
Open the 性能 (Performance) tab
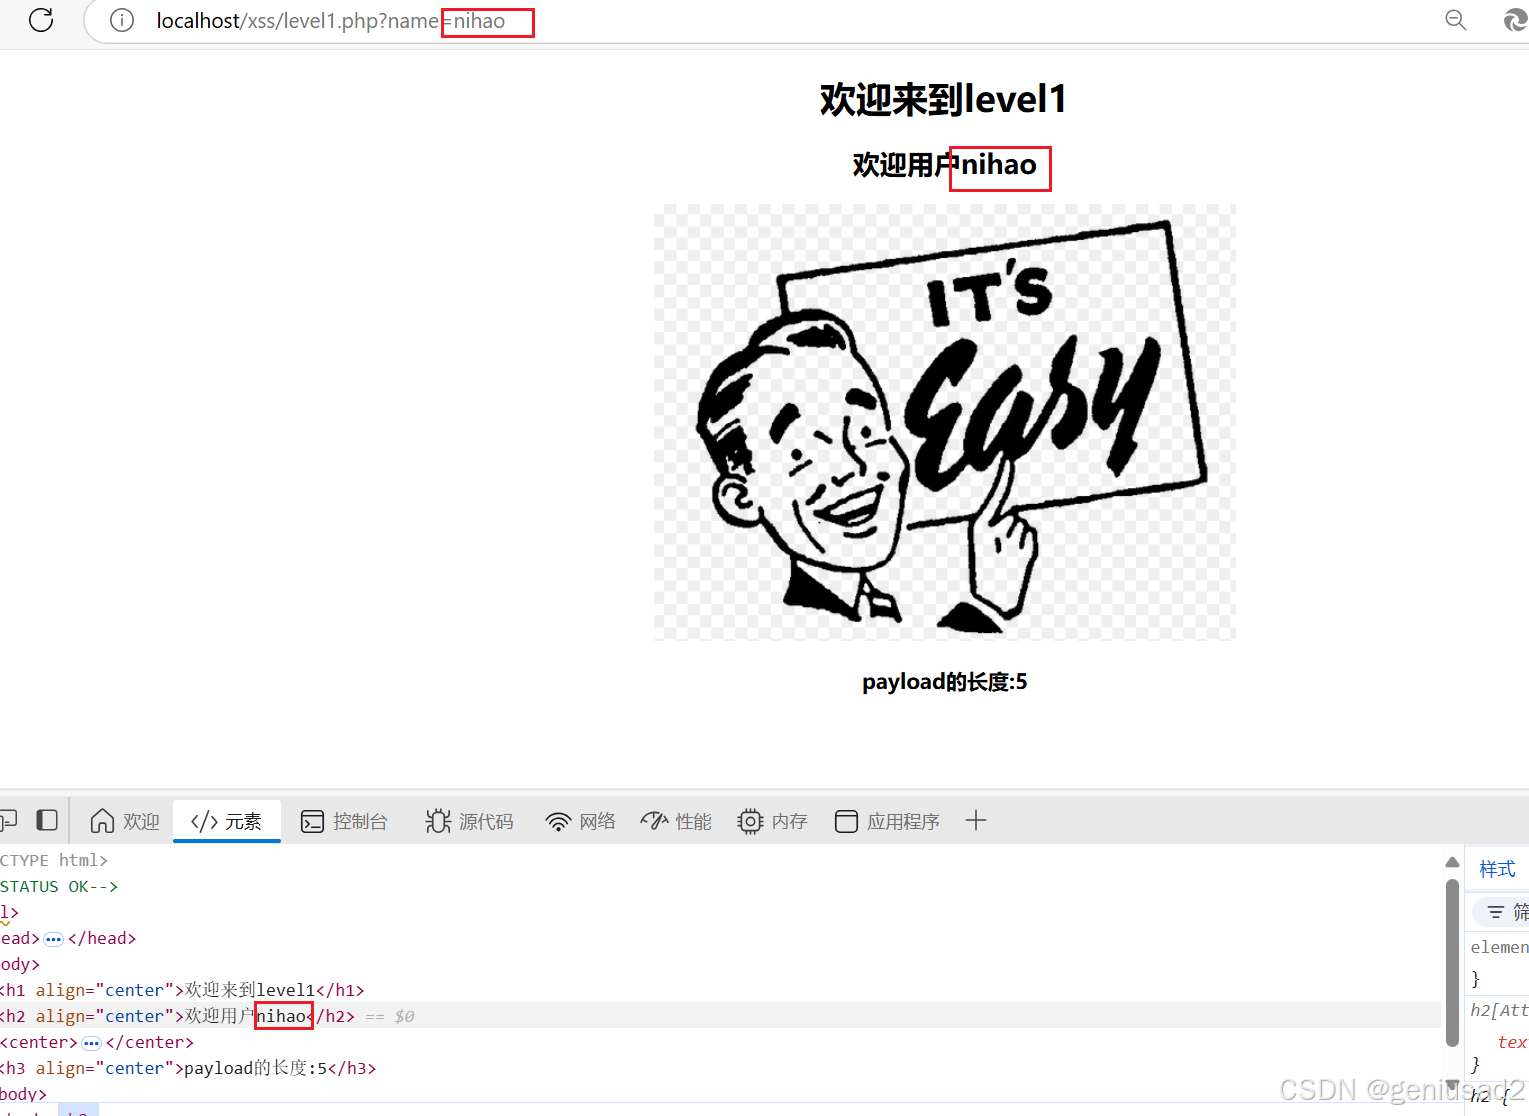pyautogui.click(x=676, y=821)
